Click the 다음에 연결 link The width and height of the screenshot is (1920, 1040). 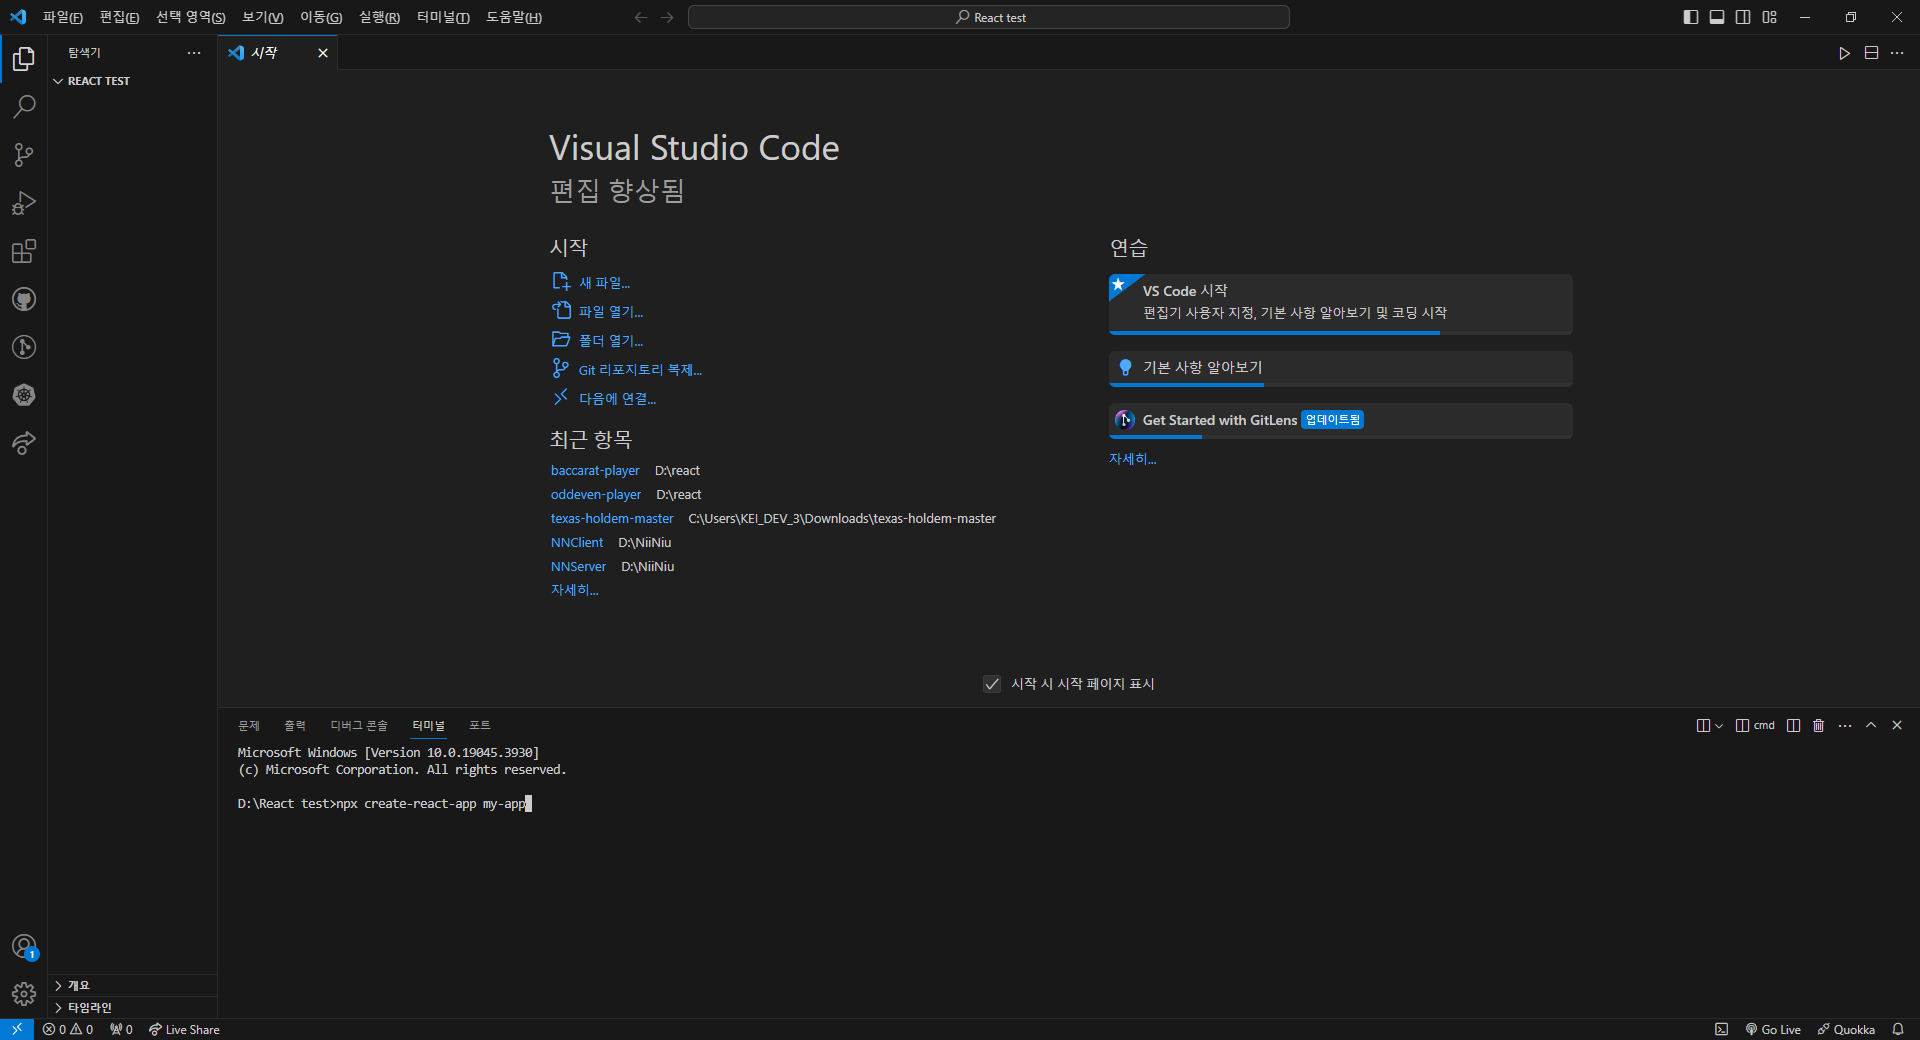click(x=617, y=399)
